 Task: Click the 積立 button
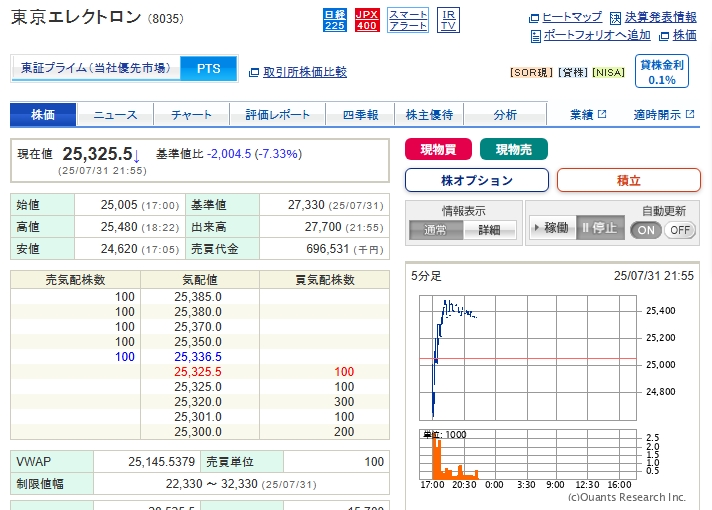(629, 180)
